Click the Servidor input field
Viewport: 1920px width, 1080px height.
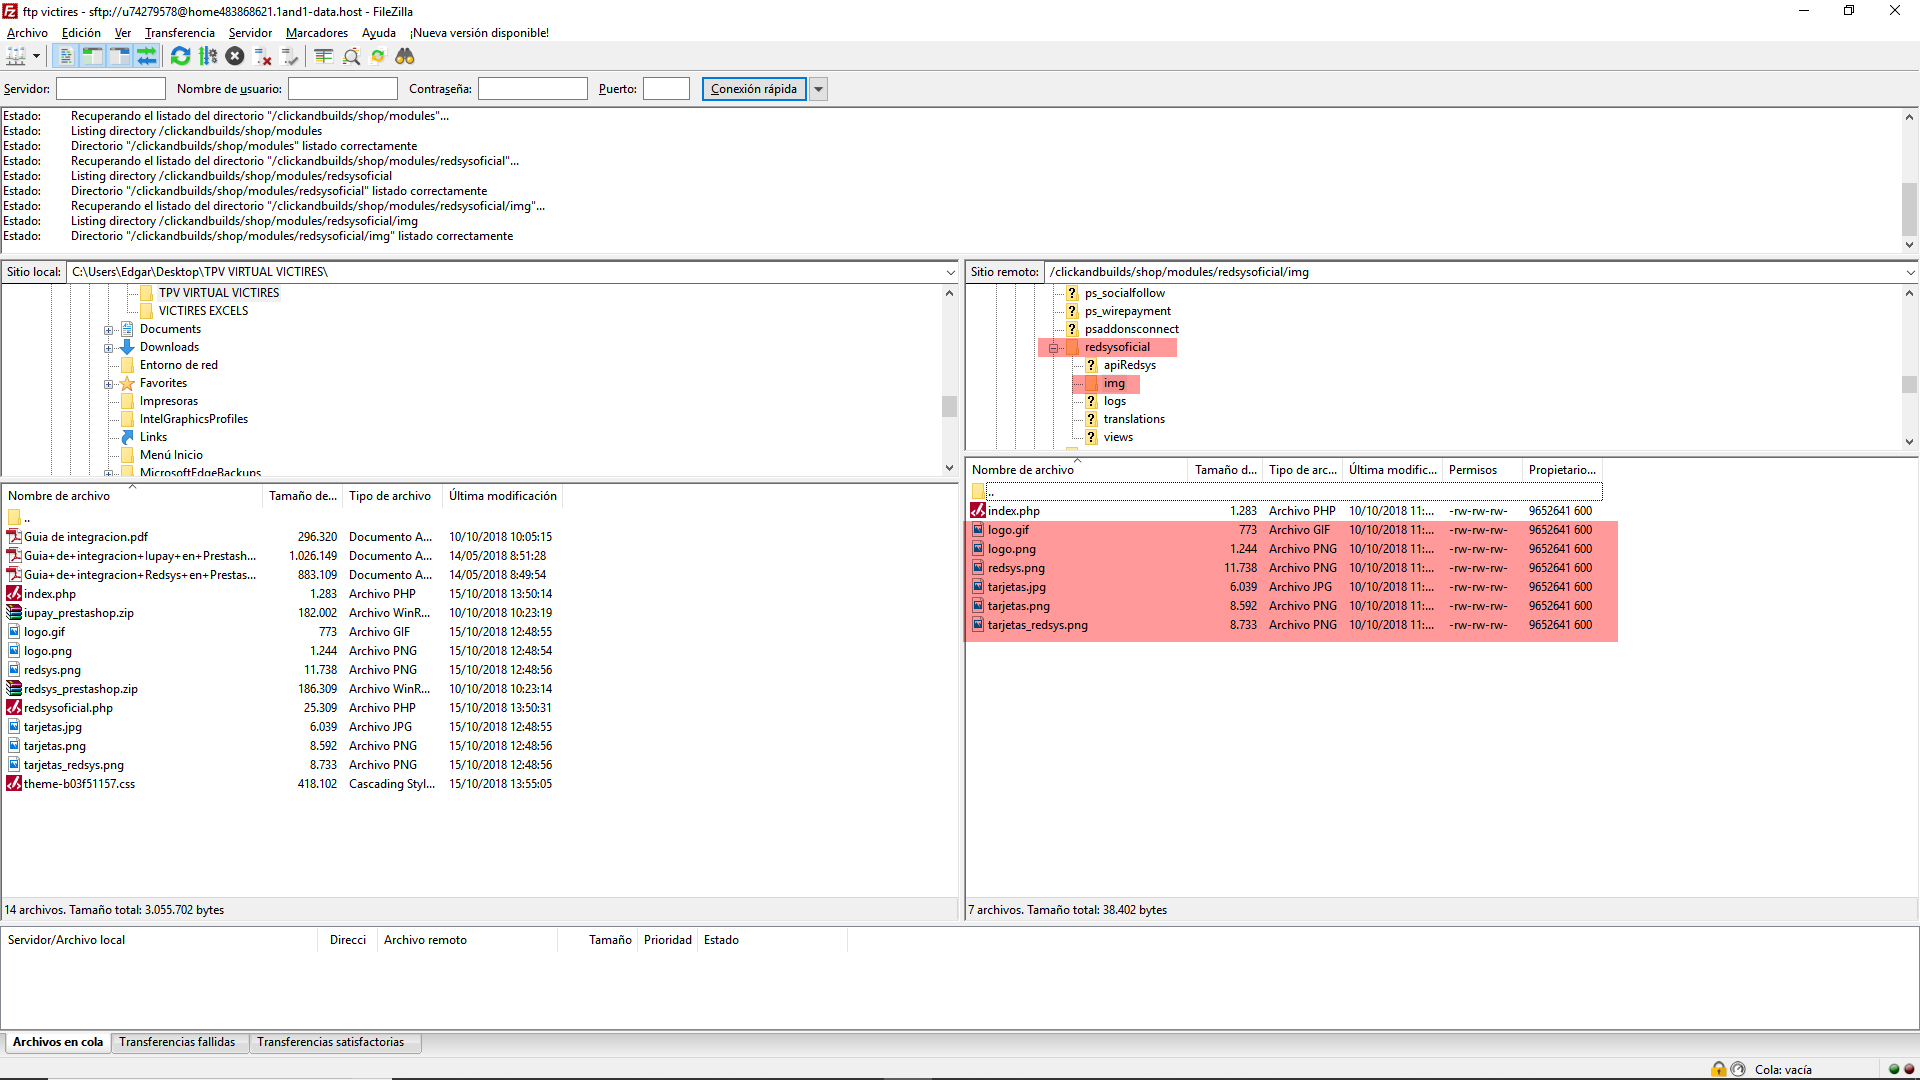click(x=110, y=89)
